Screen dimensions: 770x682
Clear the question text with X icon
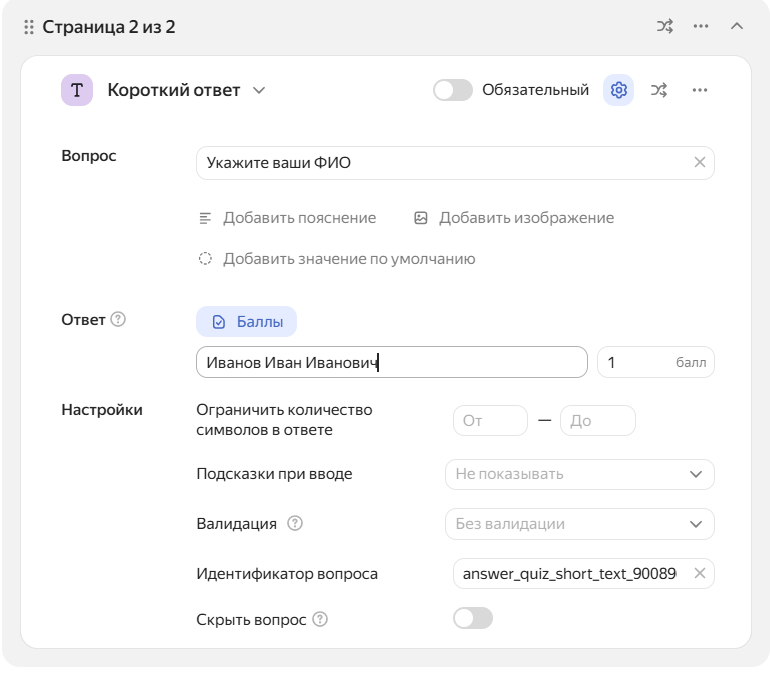[x=700, y=162]
